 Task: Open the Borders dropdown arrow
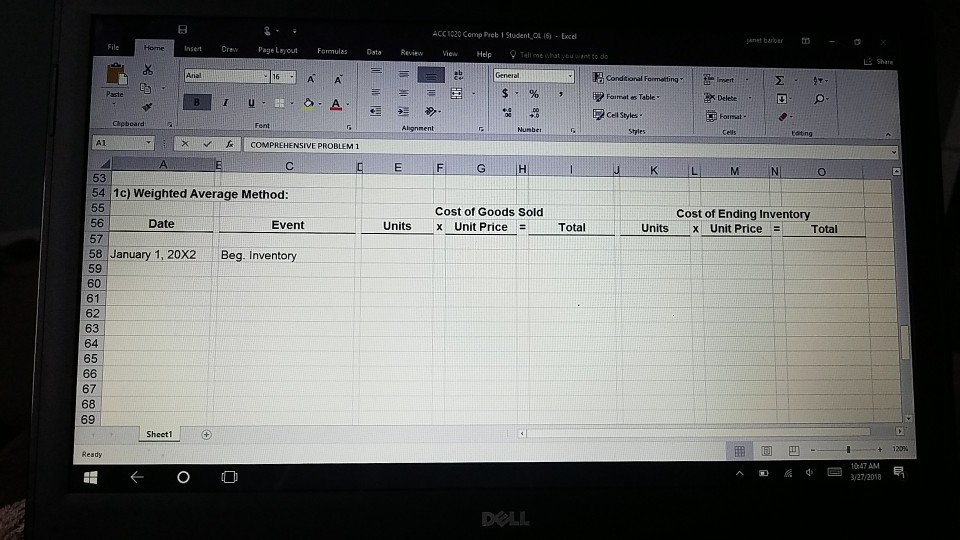click(x=292, y=103)
